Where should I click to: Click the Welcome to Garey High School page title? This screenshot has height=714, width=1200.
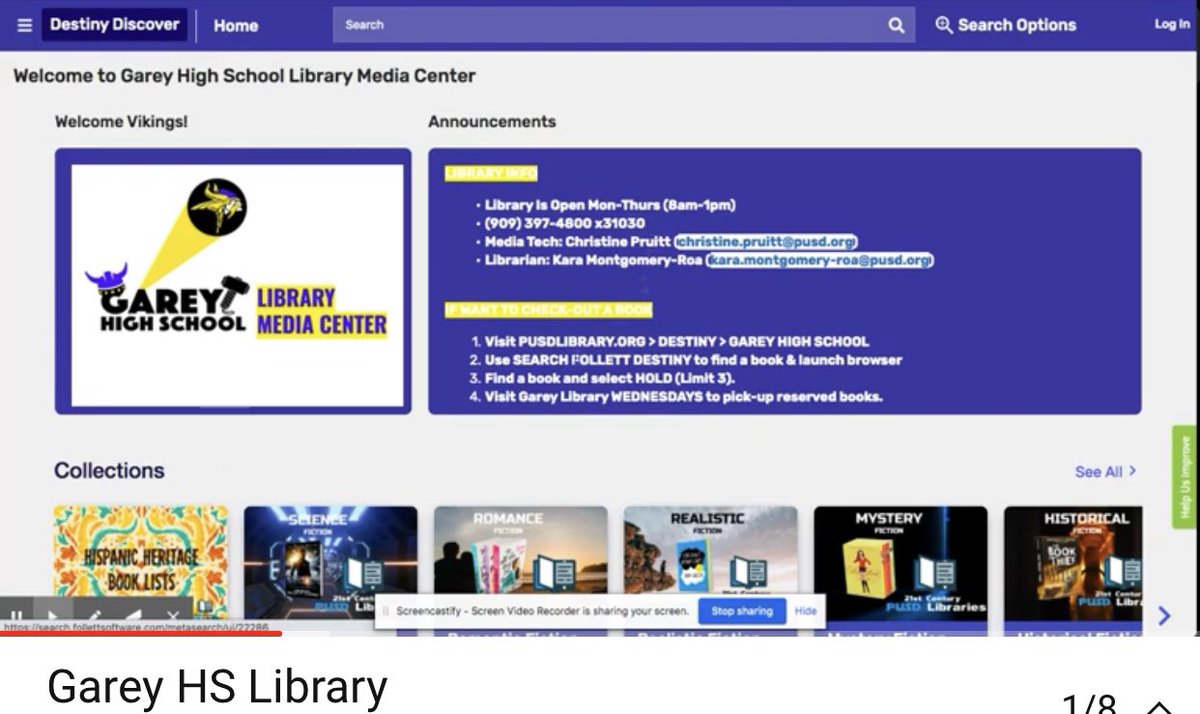[x=244, y=76]
